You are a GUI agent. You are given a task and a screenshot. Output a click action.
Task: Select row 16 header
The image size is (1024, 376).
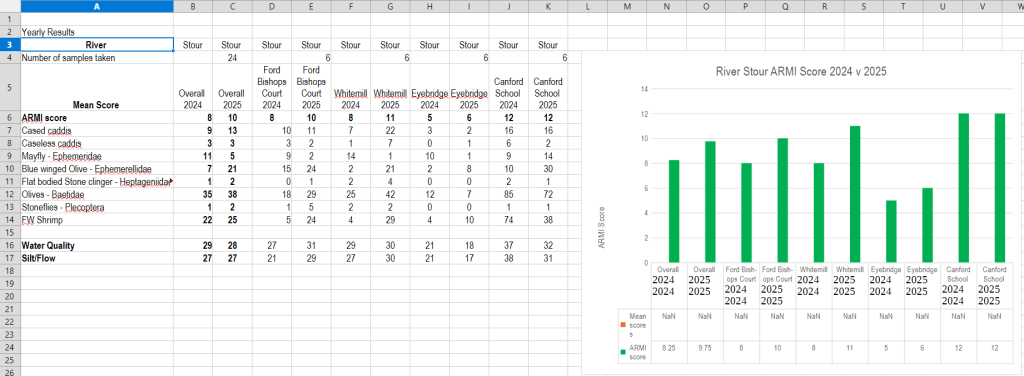tap(10, 246)
